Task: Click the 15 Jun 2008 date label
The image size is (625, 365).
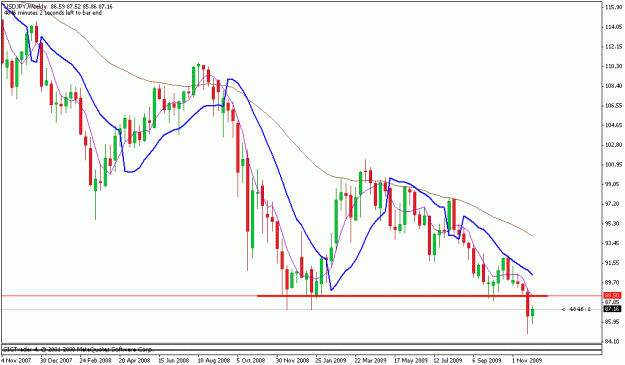Action: click(x=174, y=360)
